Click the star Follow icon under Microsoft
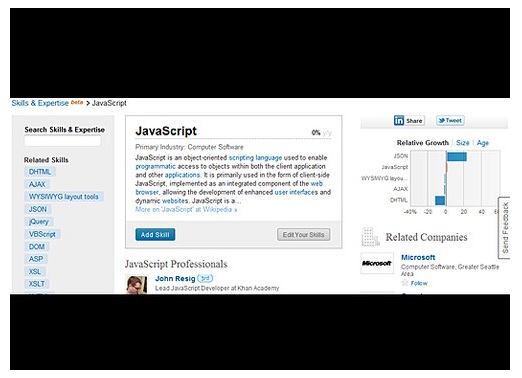Screen dimensions: 522x378 [x=405, y=283]
